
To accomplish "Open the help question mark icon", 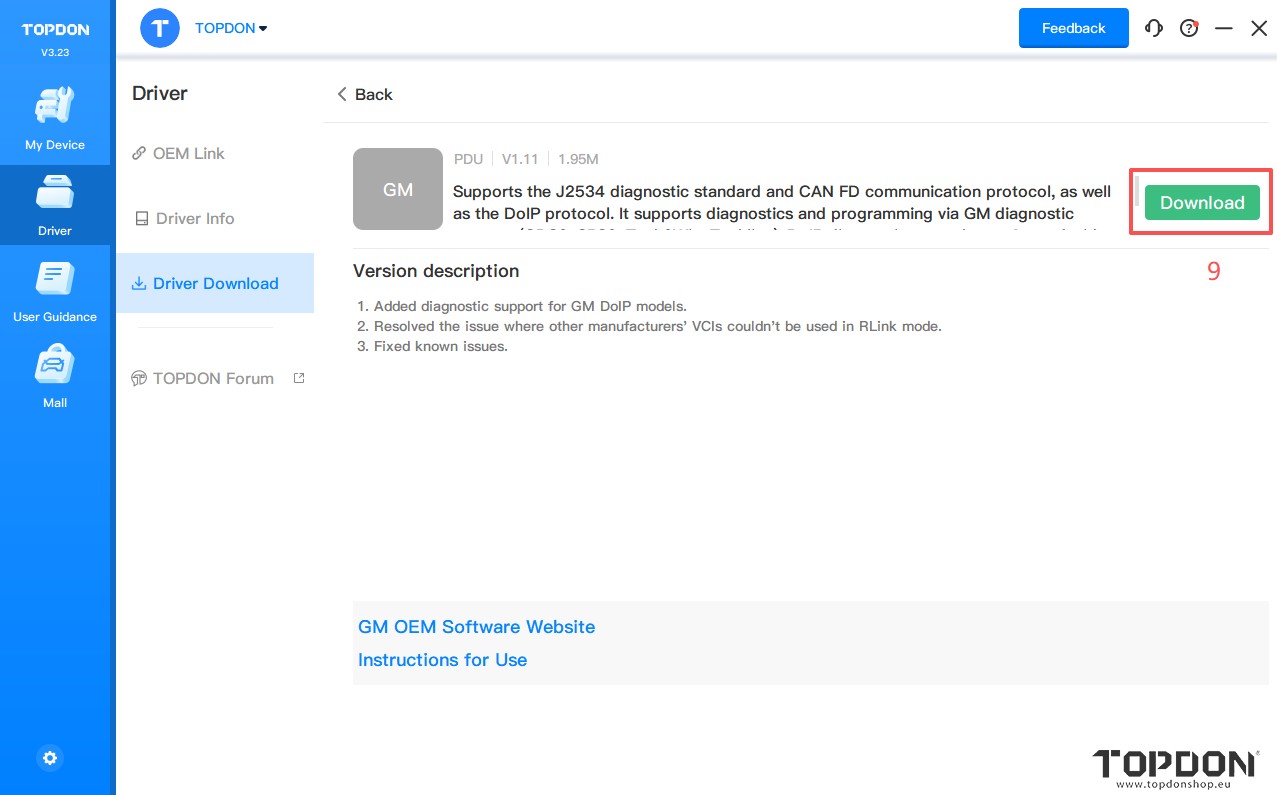I will tap(1189, 28).
